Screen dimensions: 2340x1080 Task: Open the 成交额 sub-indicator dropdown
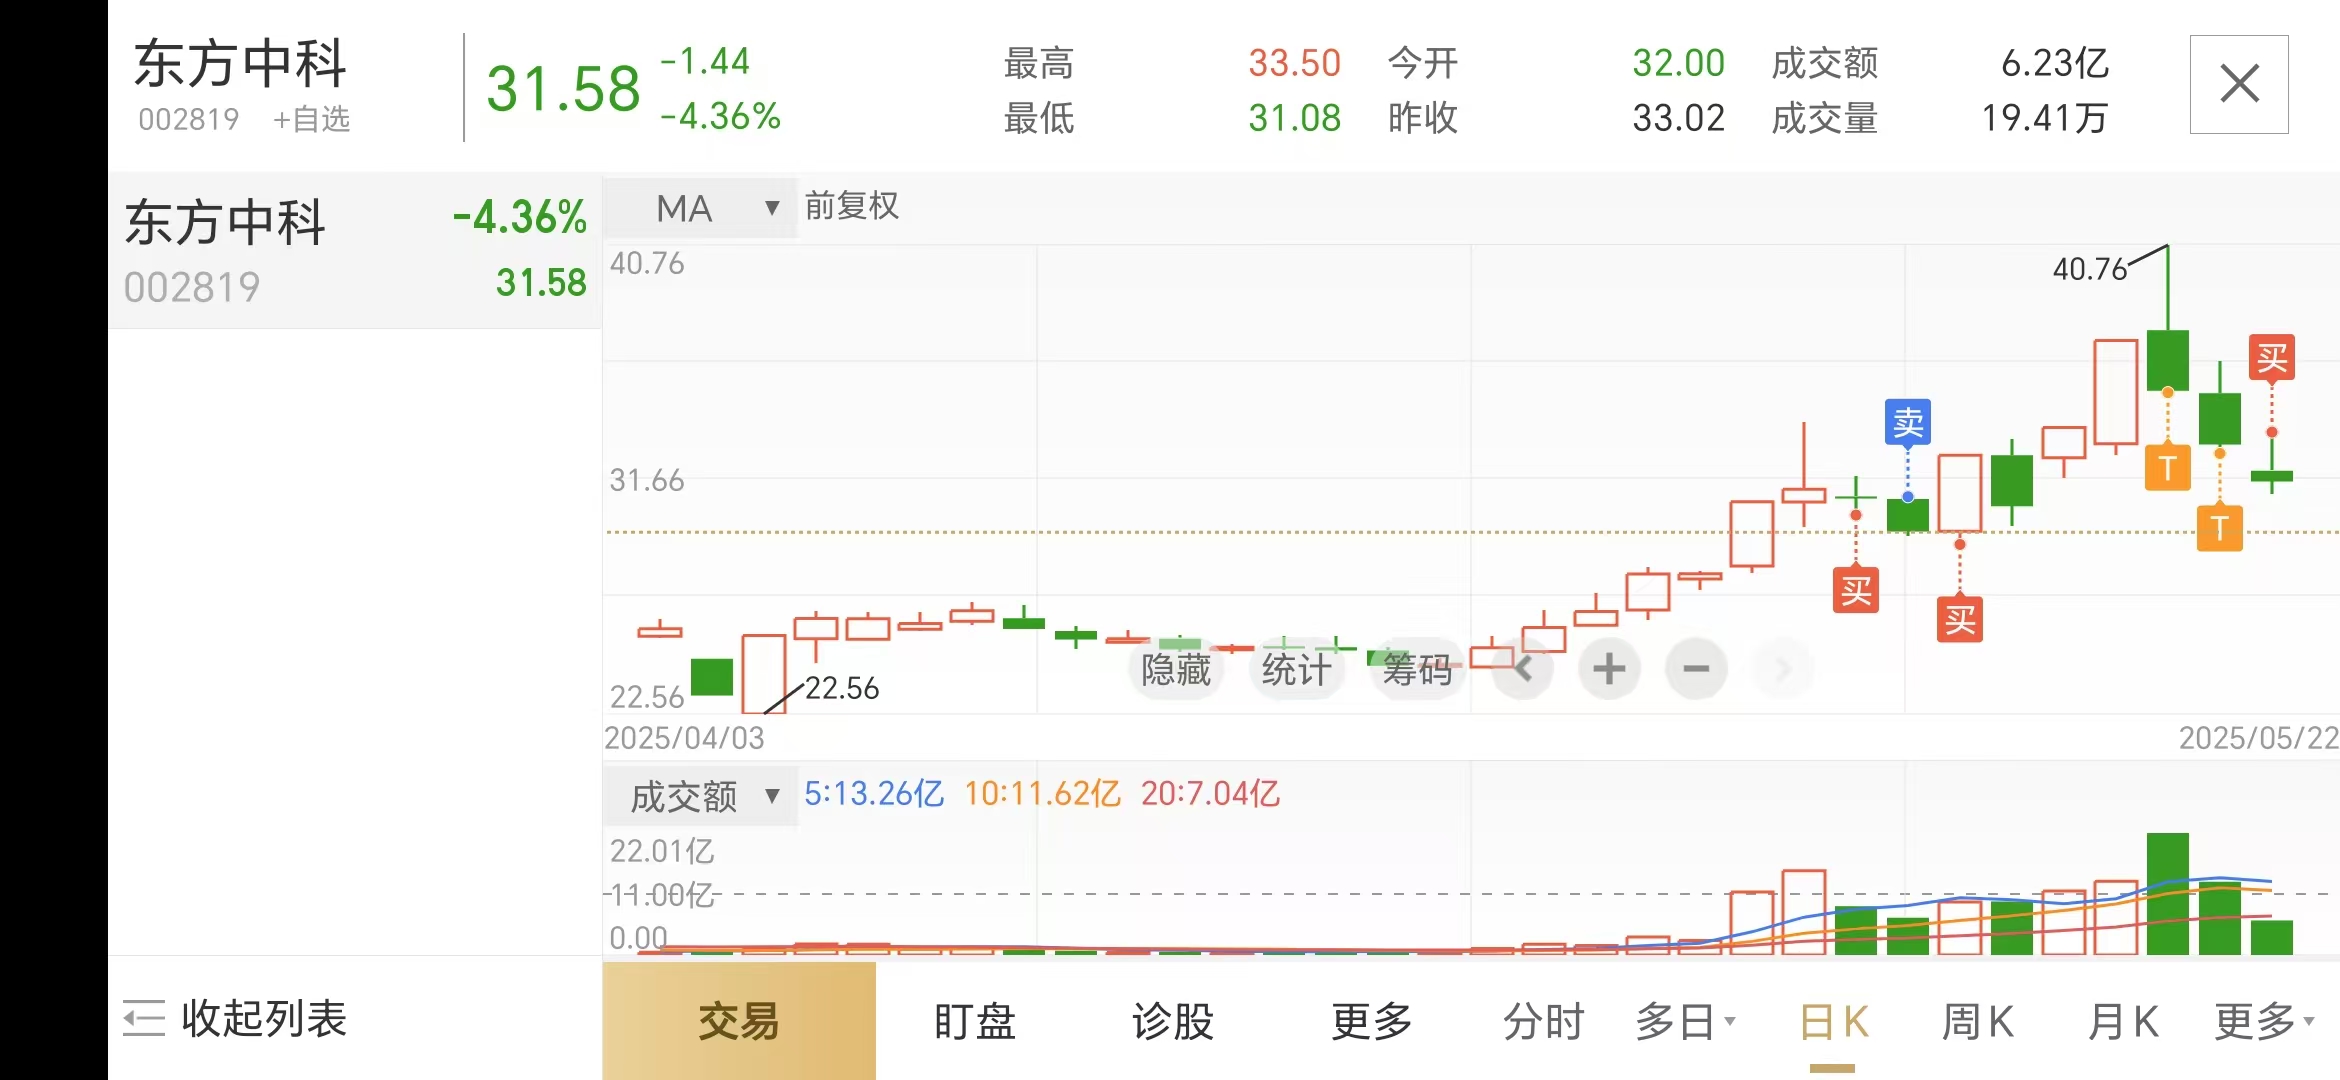click(x=700, y=796)
